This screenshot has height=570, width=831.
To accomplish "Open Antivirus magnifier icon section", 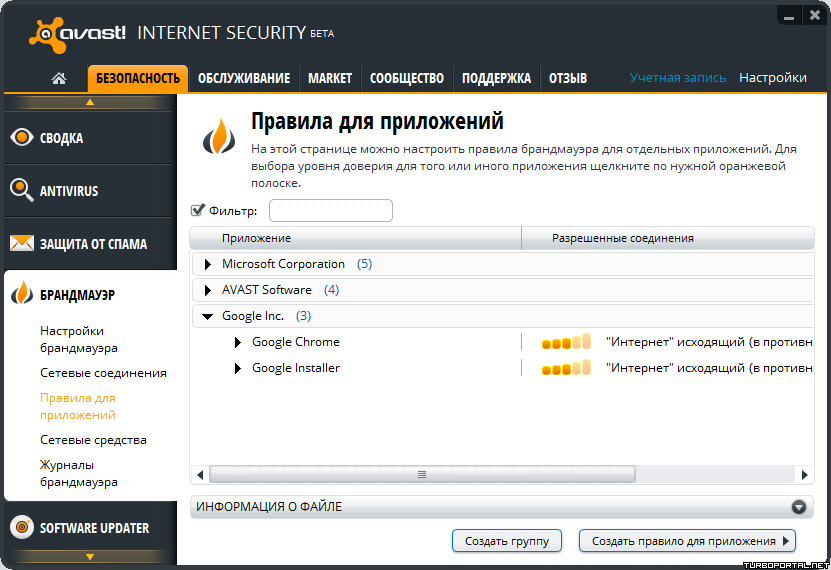I will click(x=22, y=190).
